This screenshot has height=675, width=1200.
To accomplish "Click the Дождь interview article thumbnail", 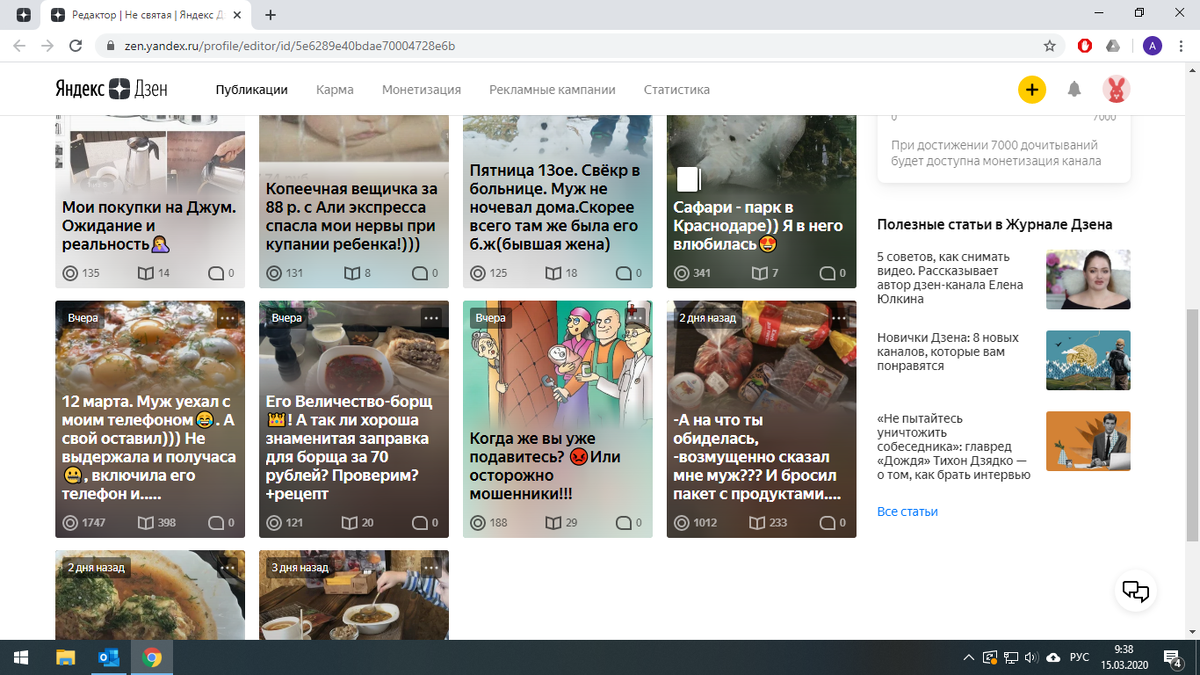I will click(x=1088, y=441).
